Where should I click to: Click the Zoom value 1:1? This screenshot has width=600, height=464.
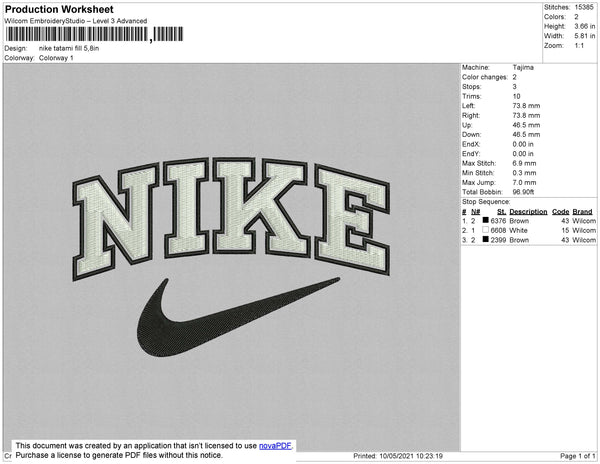click(x=579, y=46)
